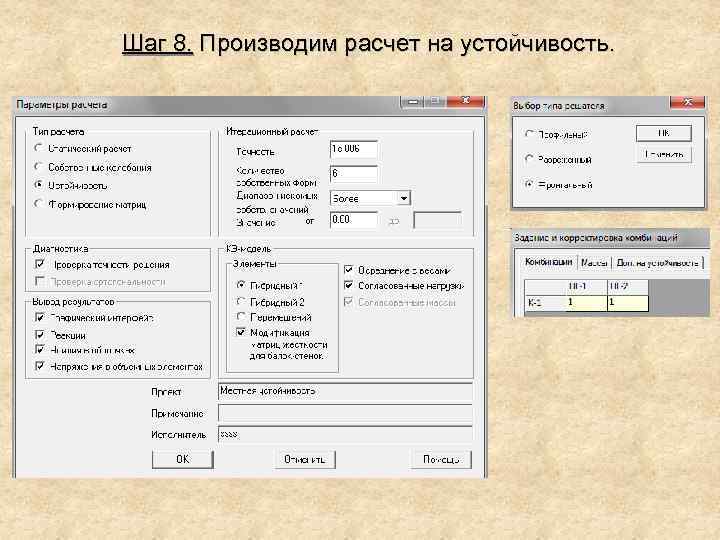Close the Параметры расчета dialog
The height and width of the screenshot is (540, 720).
pos(465,101)
